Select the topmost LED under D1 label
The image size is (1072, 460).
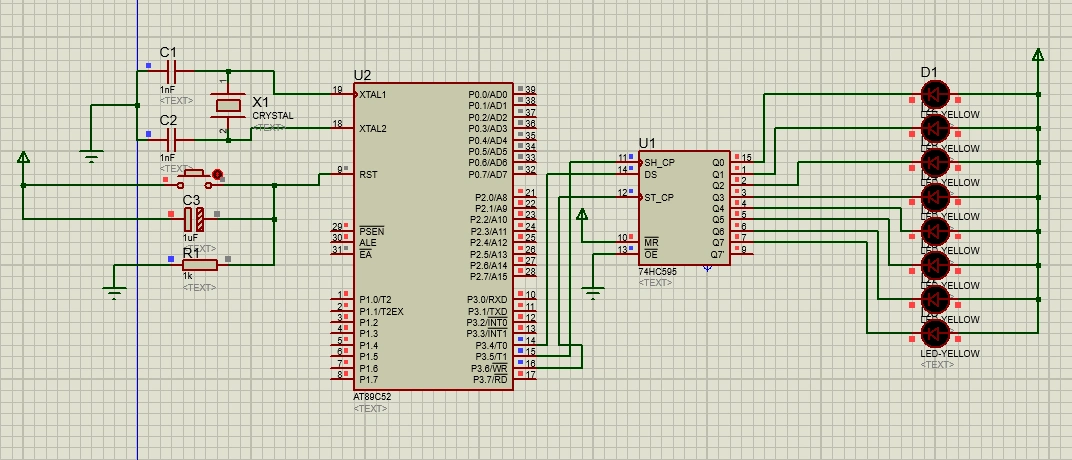[934, 94]
